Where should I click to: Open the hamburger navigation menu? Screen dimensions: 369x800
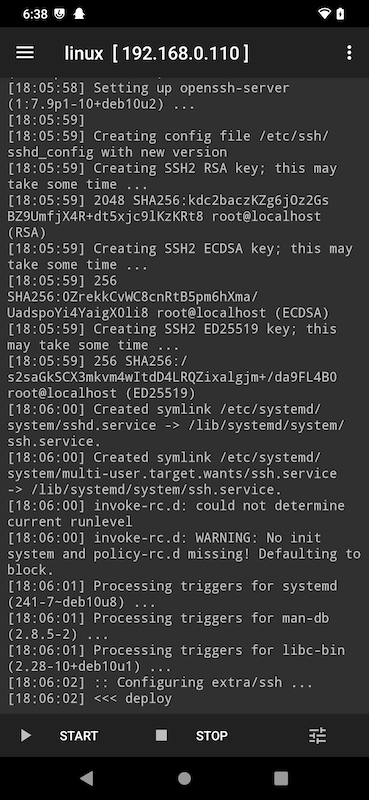(x=25, y=53)
